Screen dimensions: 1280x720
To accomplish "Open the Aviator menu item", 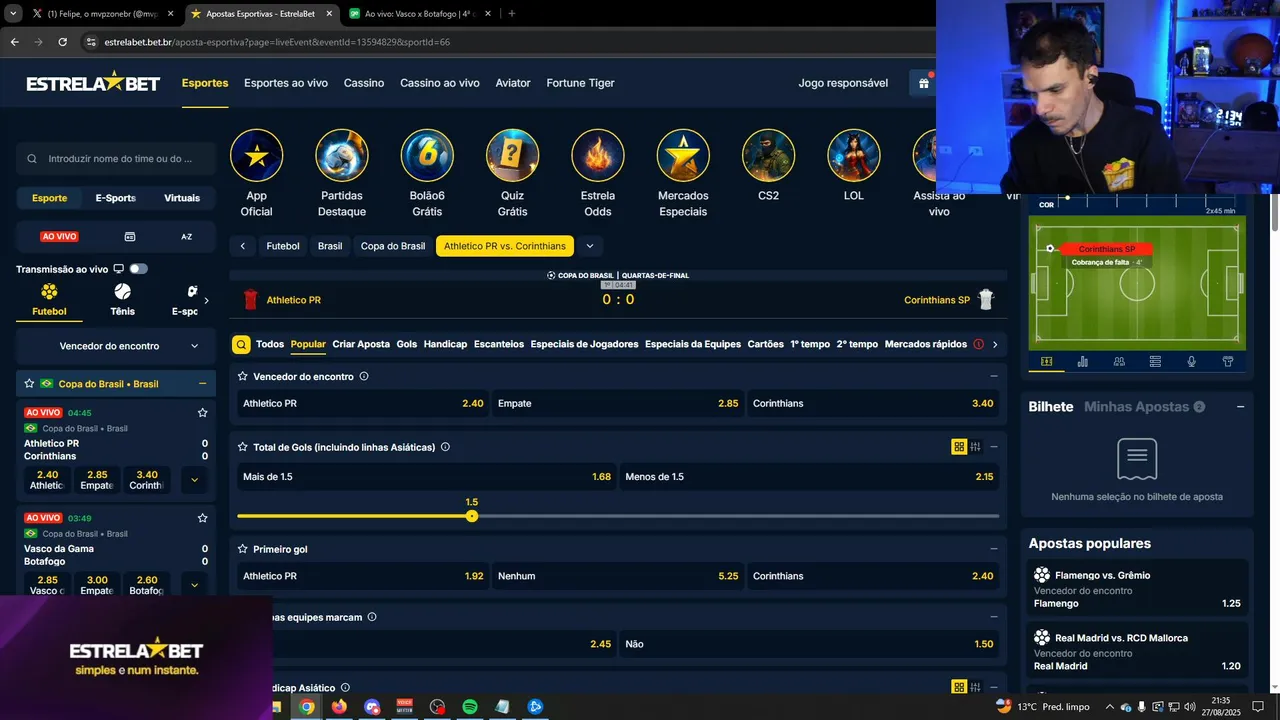I will pyautogui.click(x=513, y=83).
